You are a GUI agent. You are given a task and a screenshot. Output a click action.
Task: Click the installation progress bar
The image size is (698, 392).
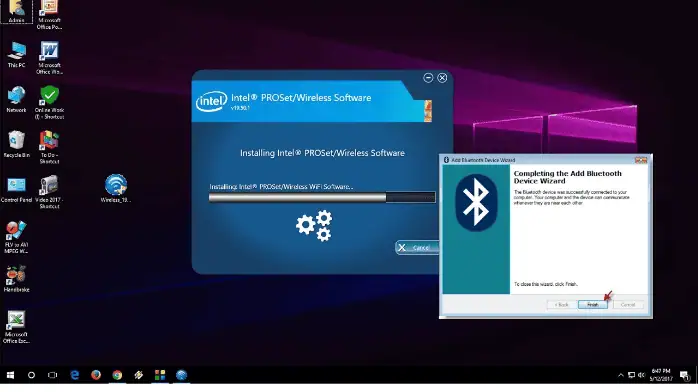pyautogui.click(x=322, y=197)
